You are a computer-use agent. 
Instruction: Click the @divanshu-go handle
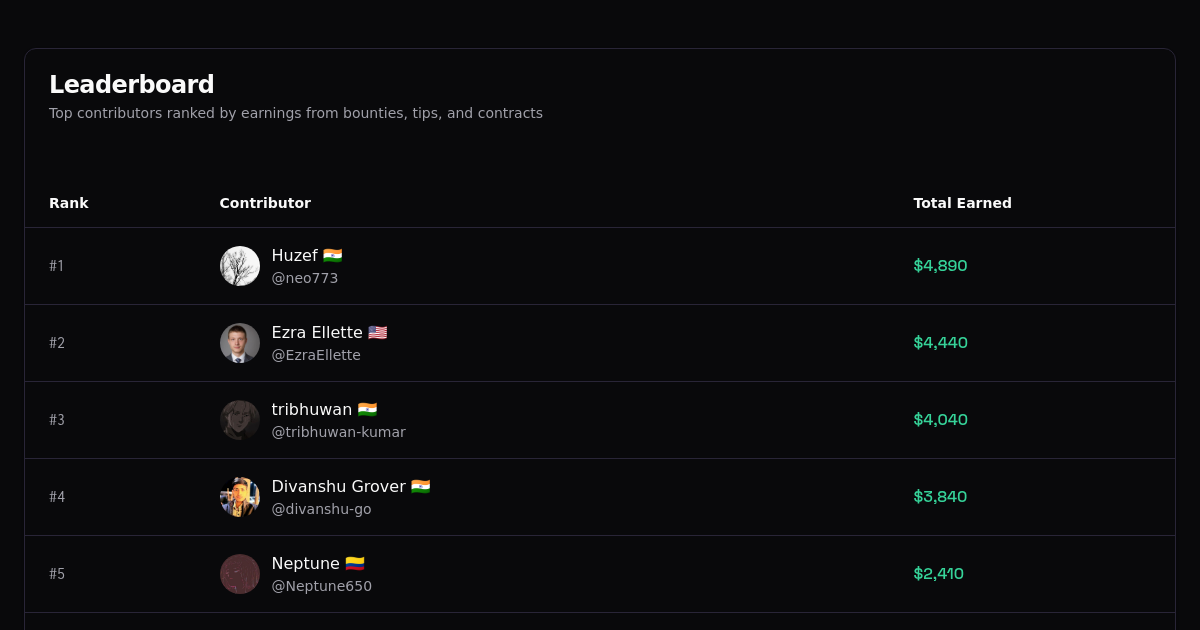pos(321,509)
